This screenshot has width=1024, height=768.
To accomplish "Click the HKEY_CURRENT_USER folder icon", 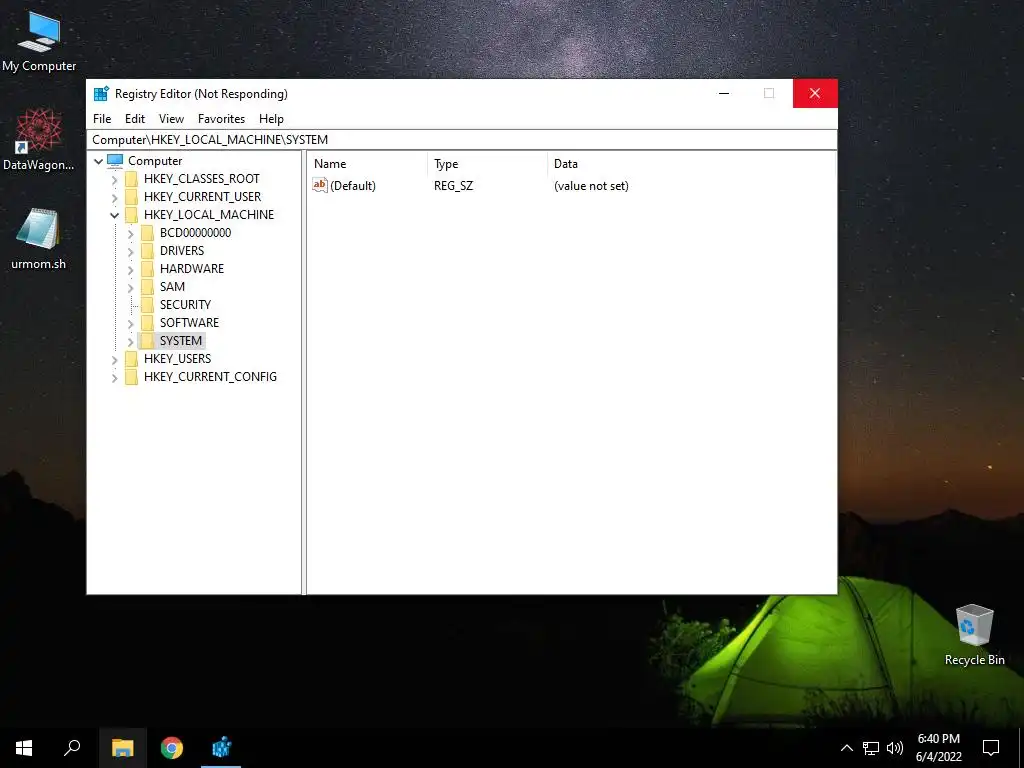I will [x=131, y=197].
